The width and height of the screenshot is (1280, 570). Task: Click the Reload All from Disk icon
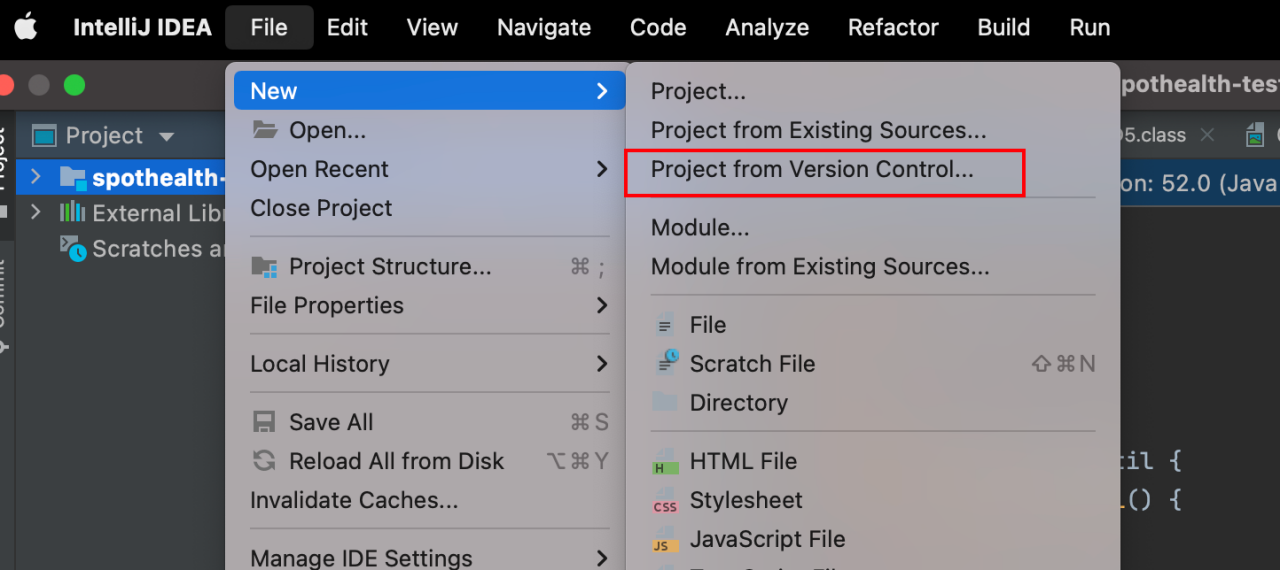coord(264,461)
